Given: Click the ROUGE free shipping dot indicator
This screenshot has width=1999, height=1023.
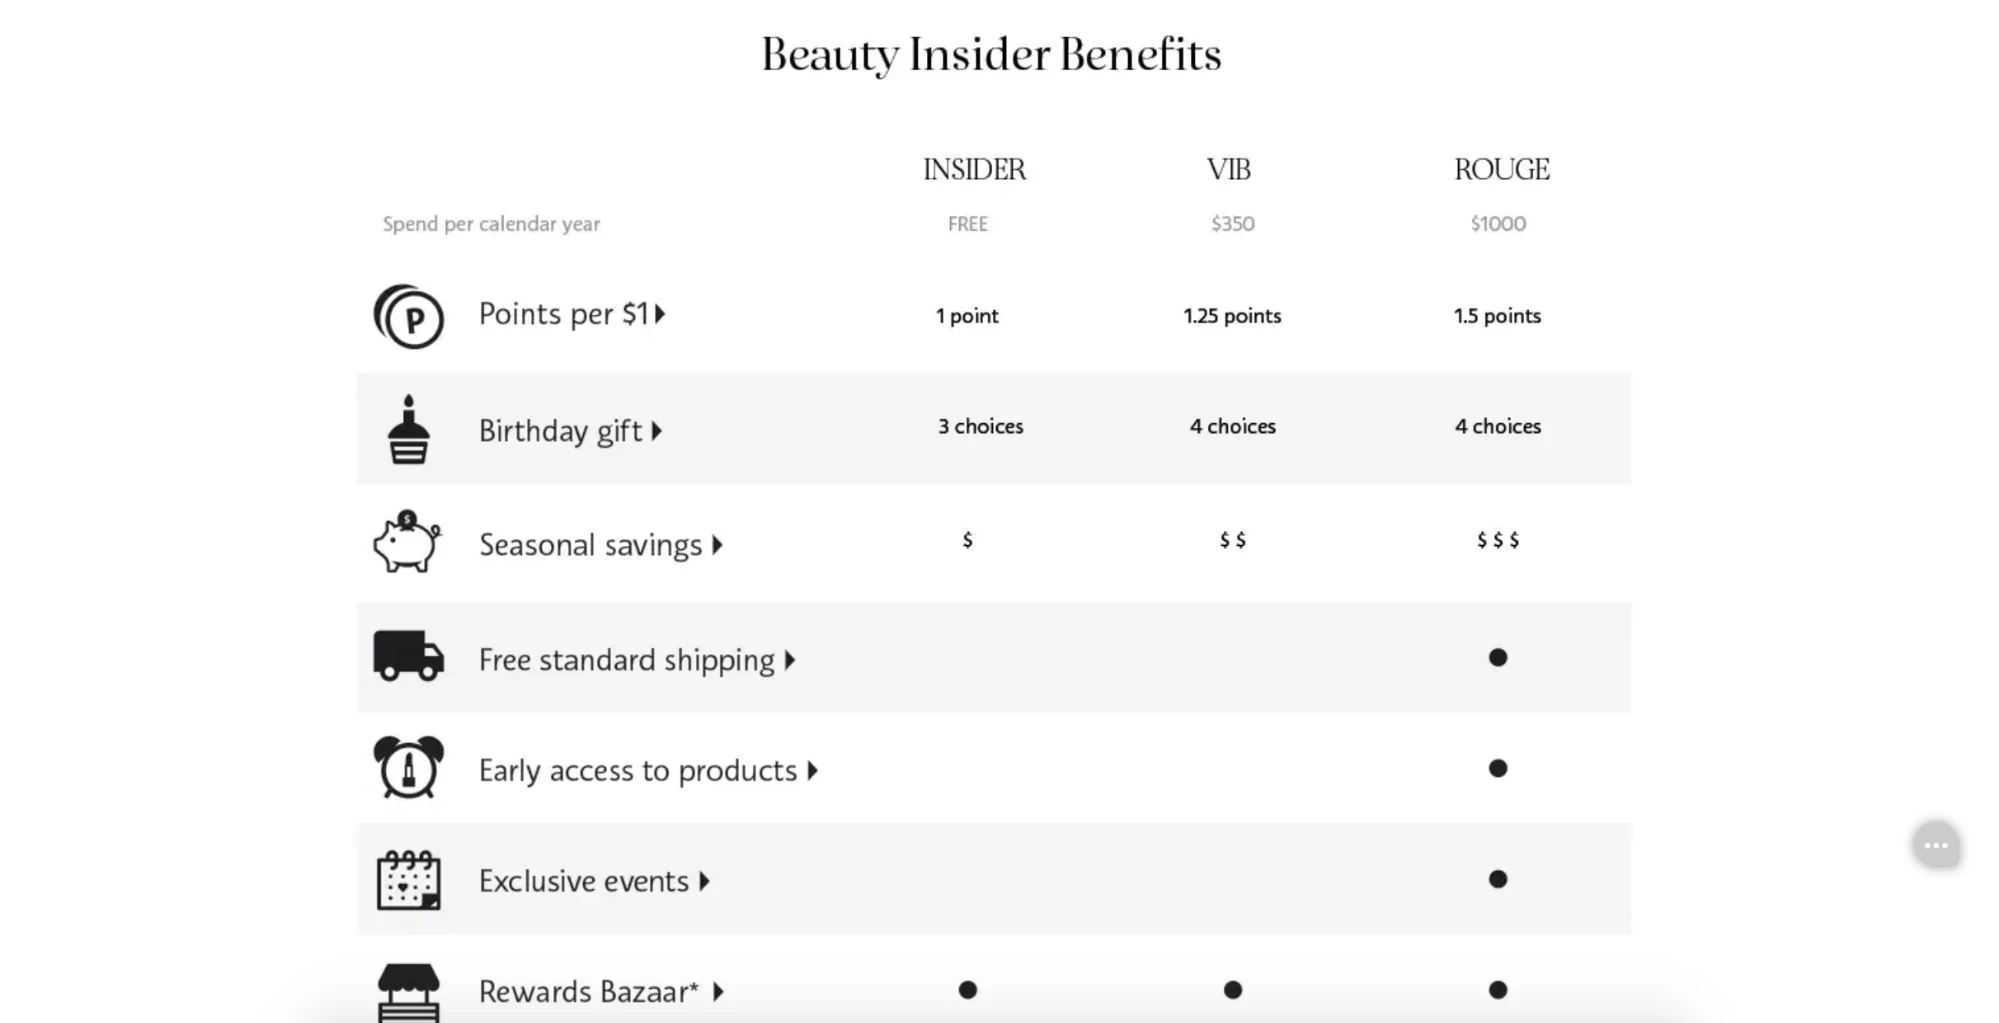Looking at the screenshot, I should 1497,658.
